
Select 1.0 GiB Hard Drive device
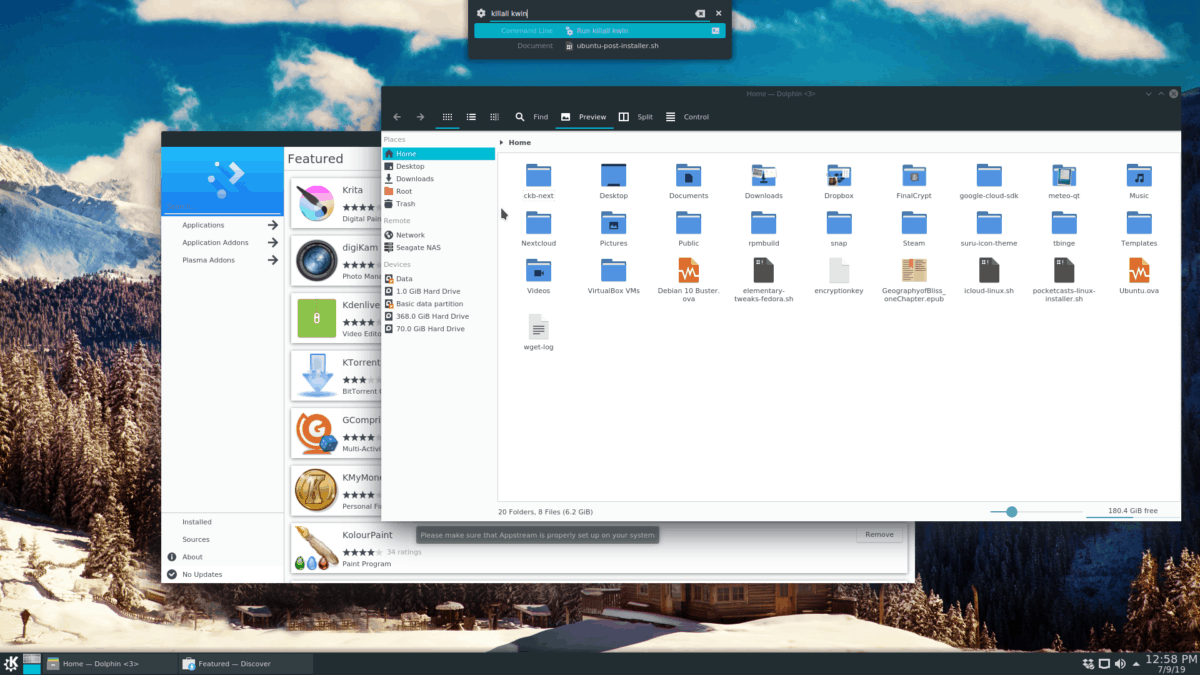pos(438,291)
